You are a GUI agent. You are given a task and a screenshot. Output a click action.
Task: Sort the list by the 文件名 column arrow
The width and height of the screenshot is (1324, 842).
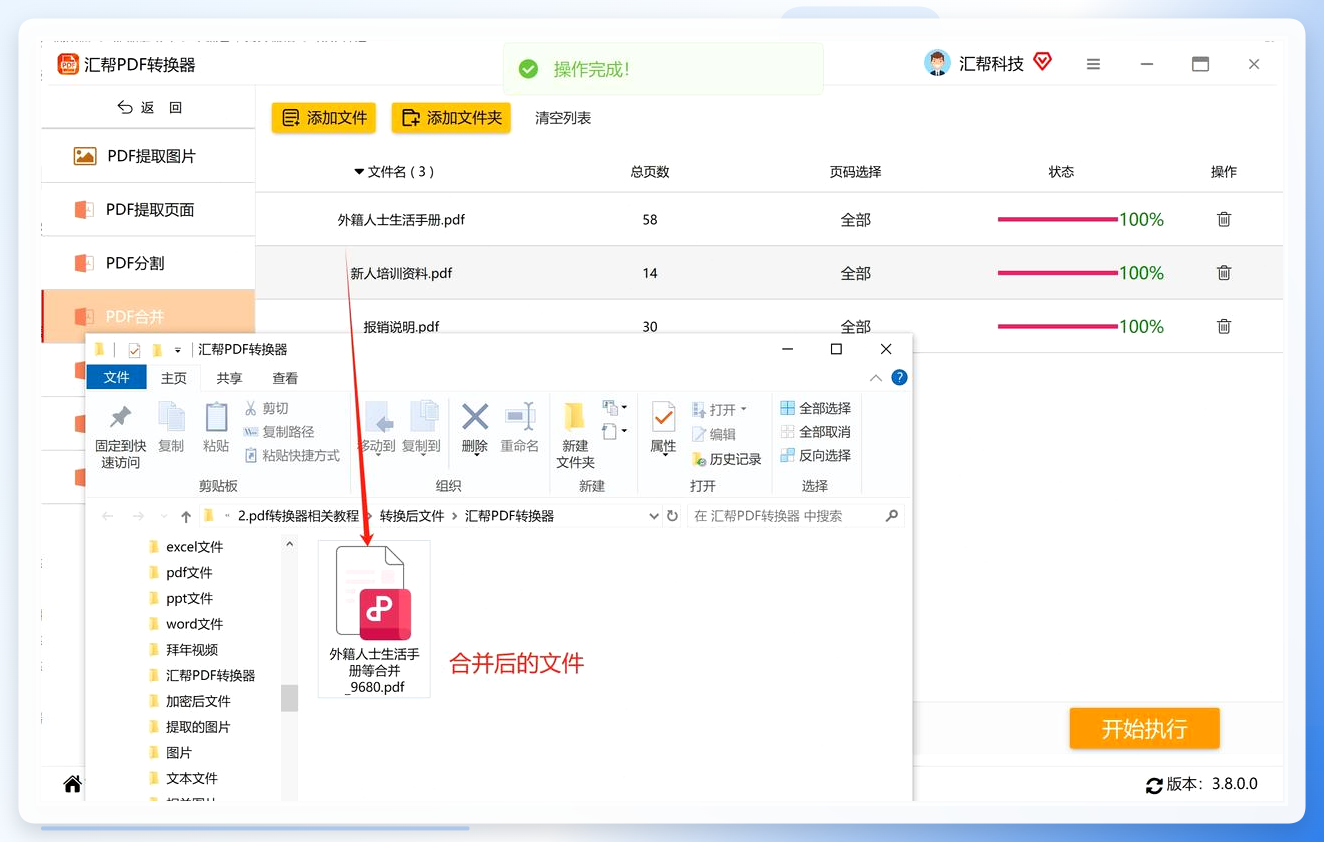359,172
